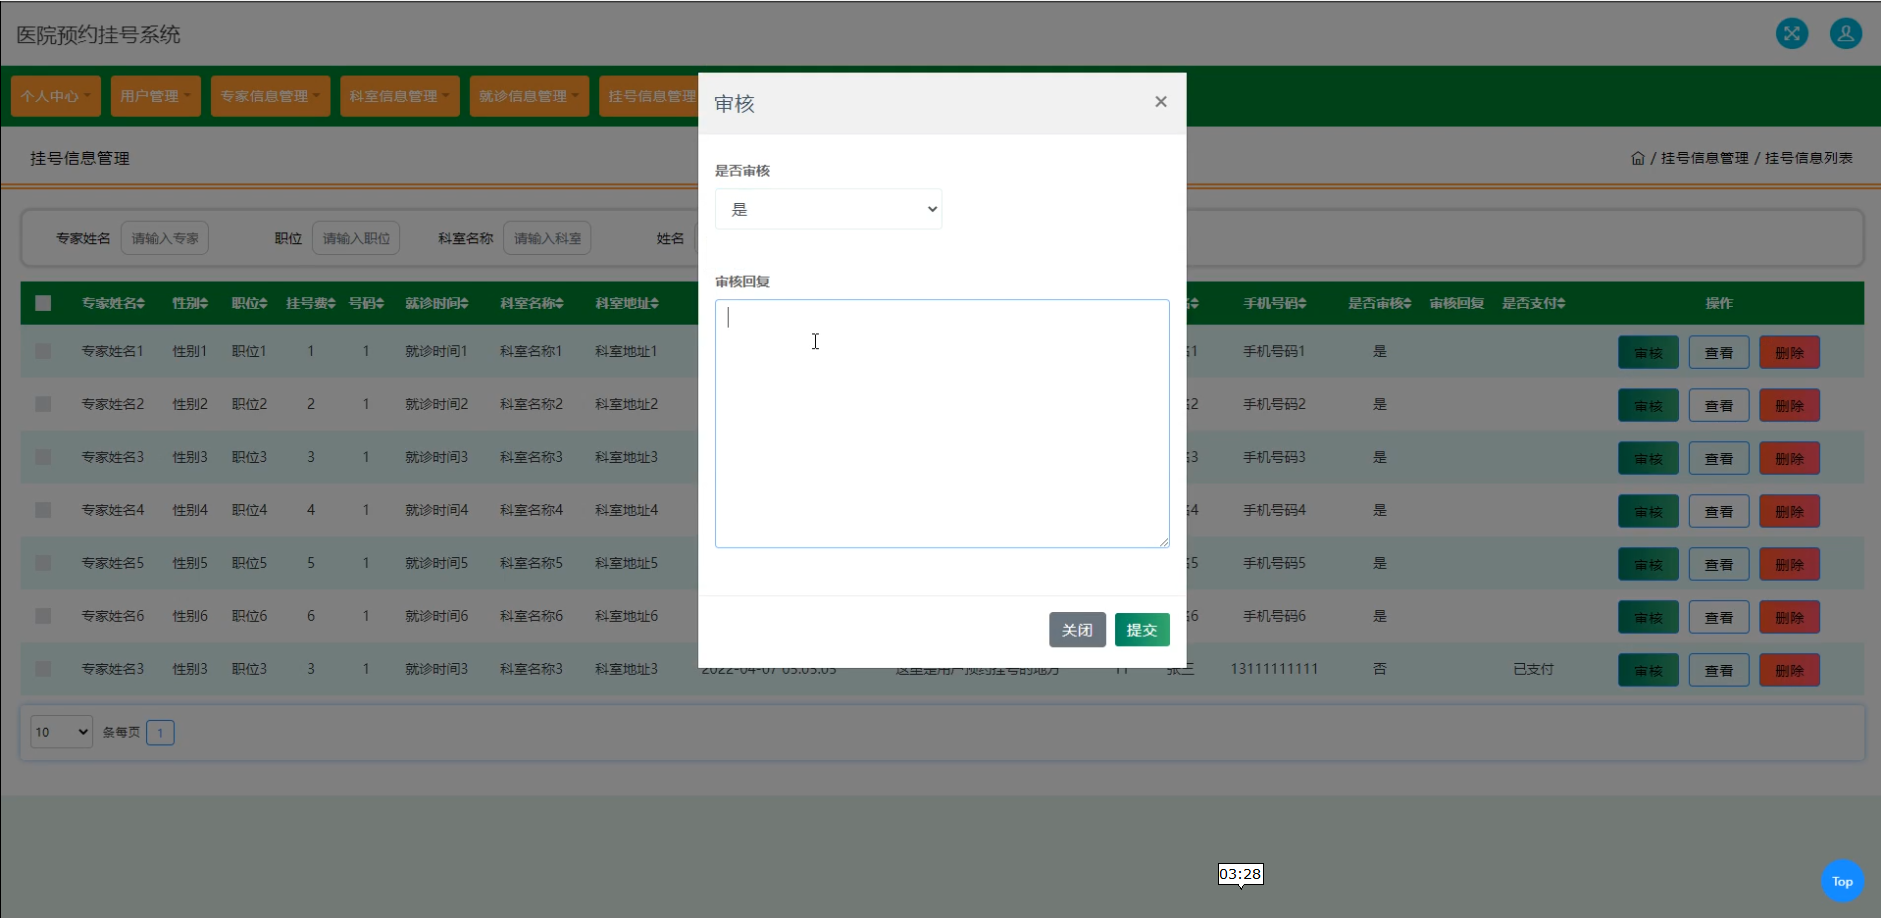Open the 是否审核 dropdown in the dialog
Image resolution: width=1881 pixels, height=918 pixels.
828,209
